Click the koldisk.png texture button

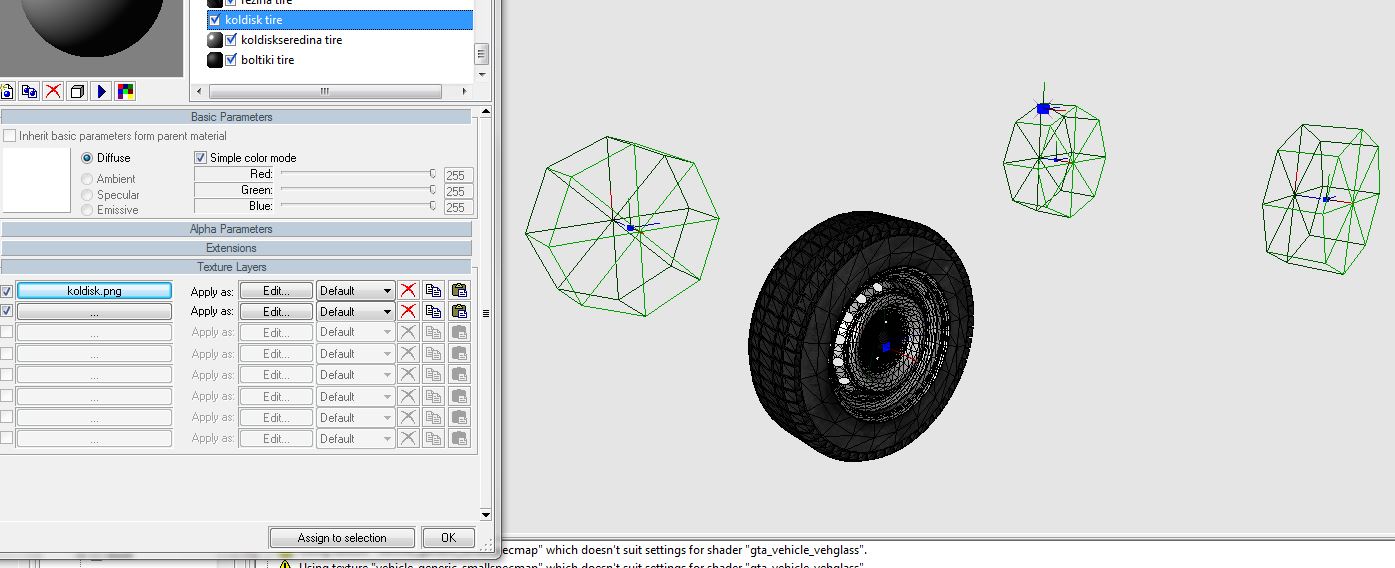tap(94, 291)
